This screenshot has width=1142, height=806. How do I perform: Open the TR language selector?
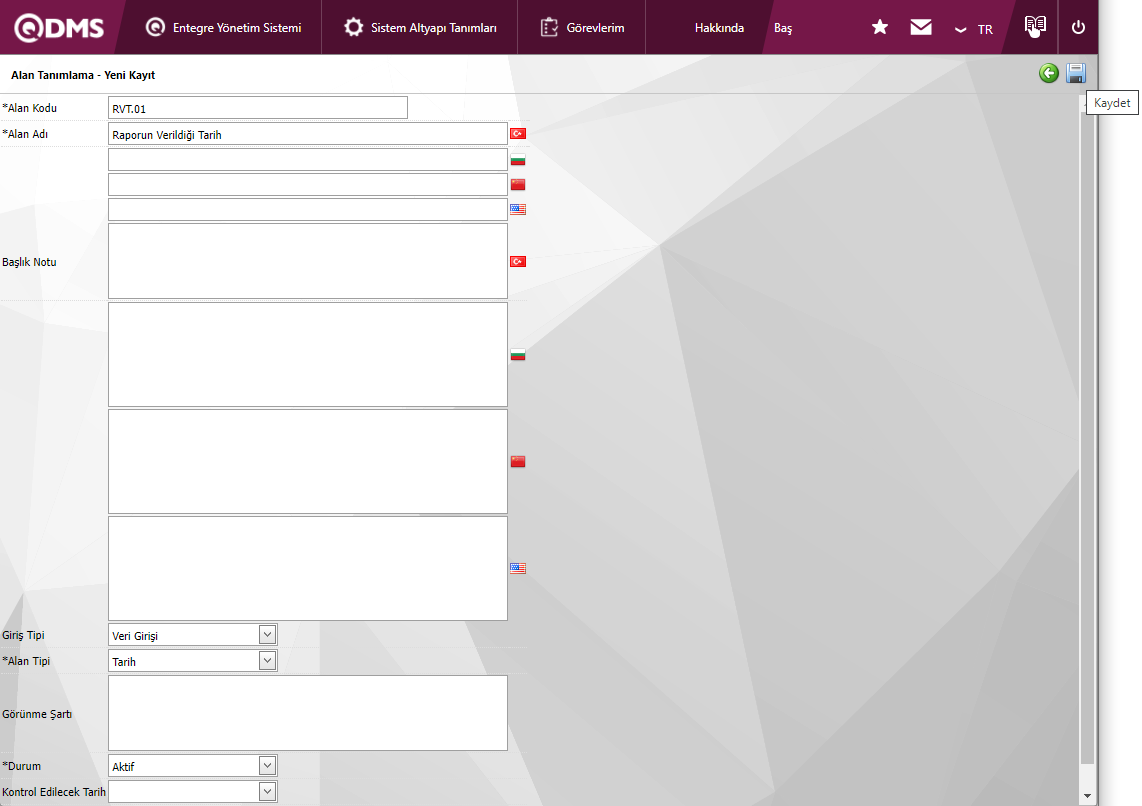[974, 29]
